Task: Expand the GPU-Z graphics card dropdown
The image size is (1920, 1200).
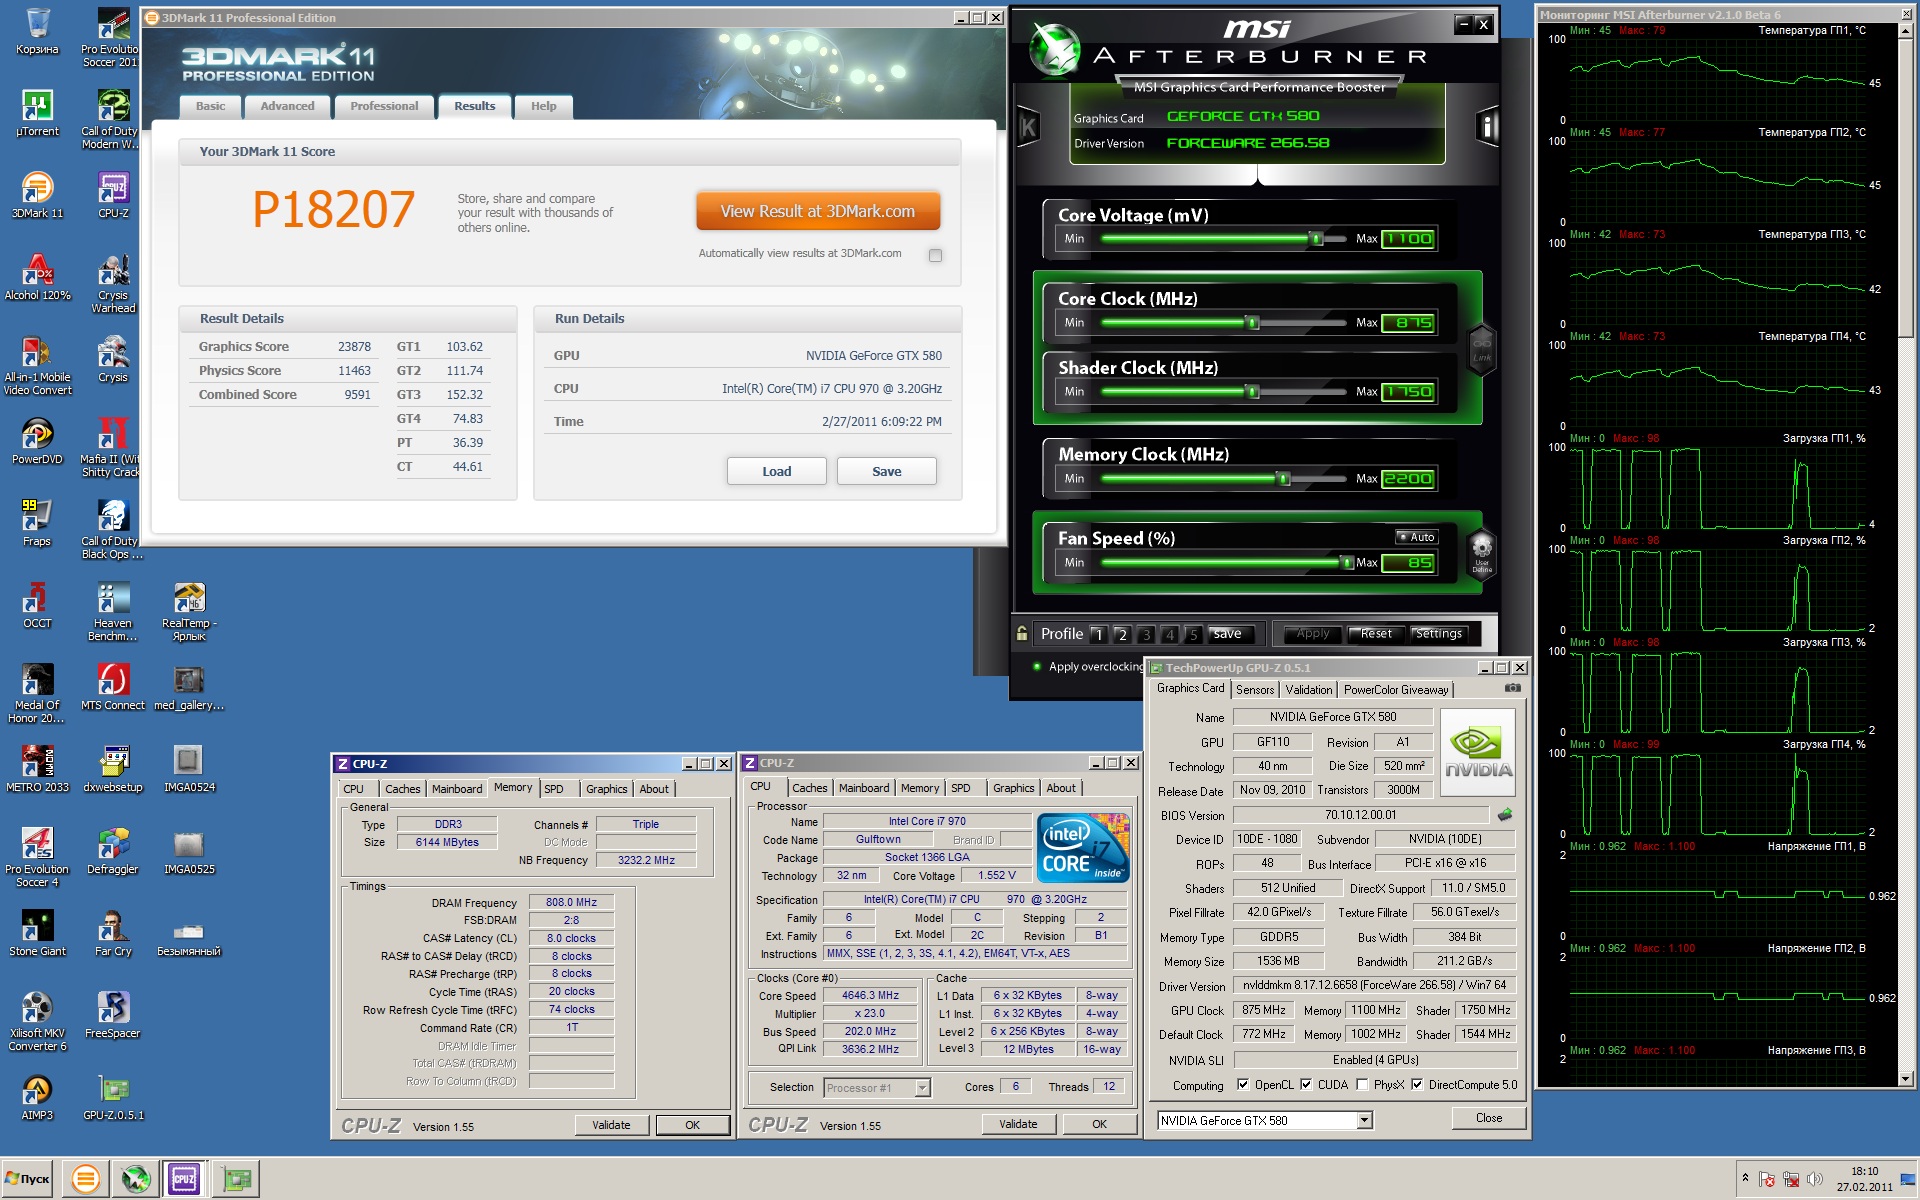Action: tap(1364, 1121)
